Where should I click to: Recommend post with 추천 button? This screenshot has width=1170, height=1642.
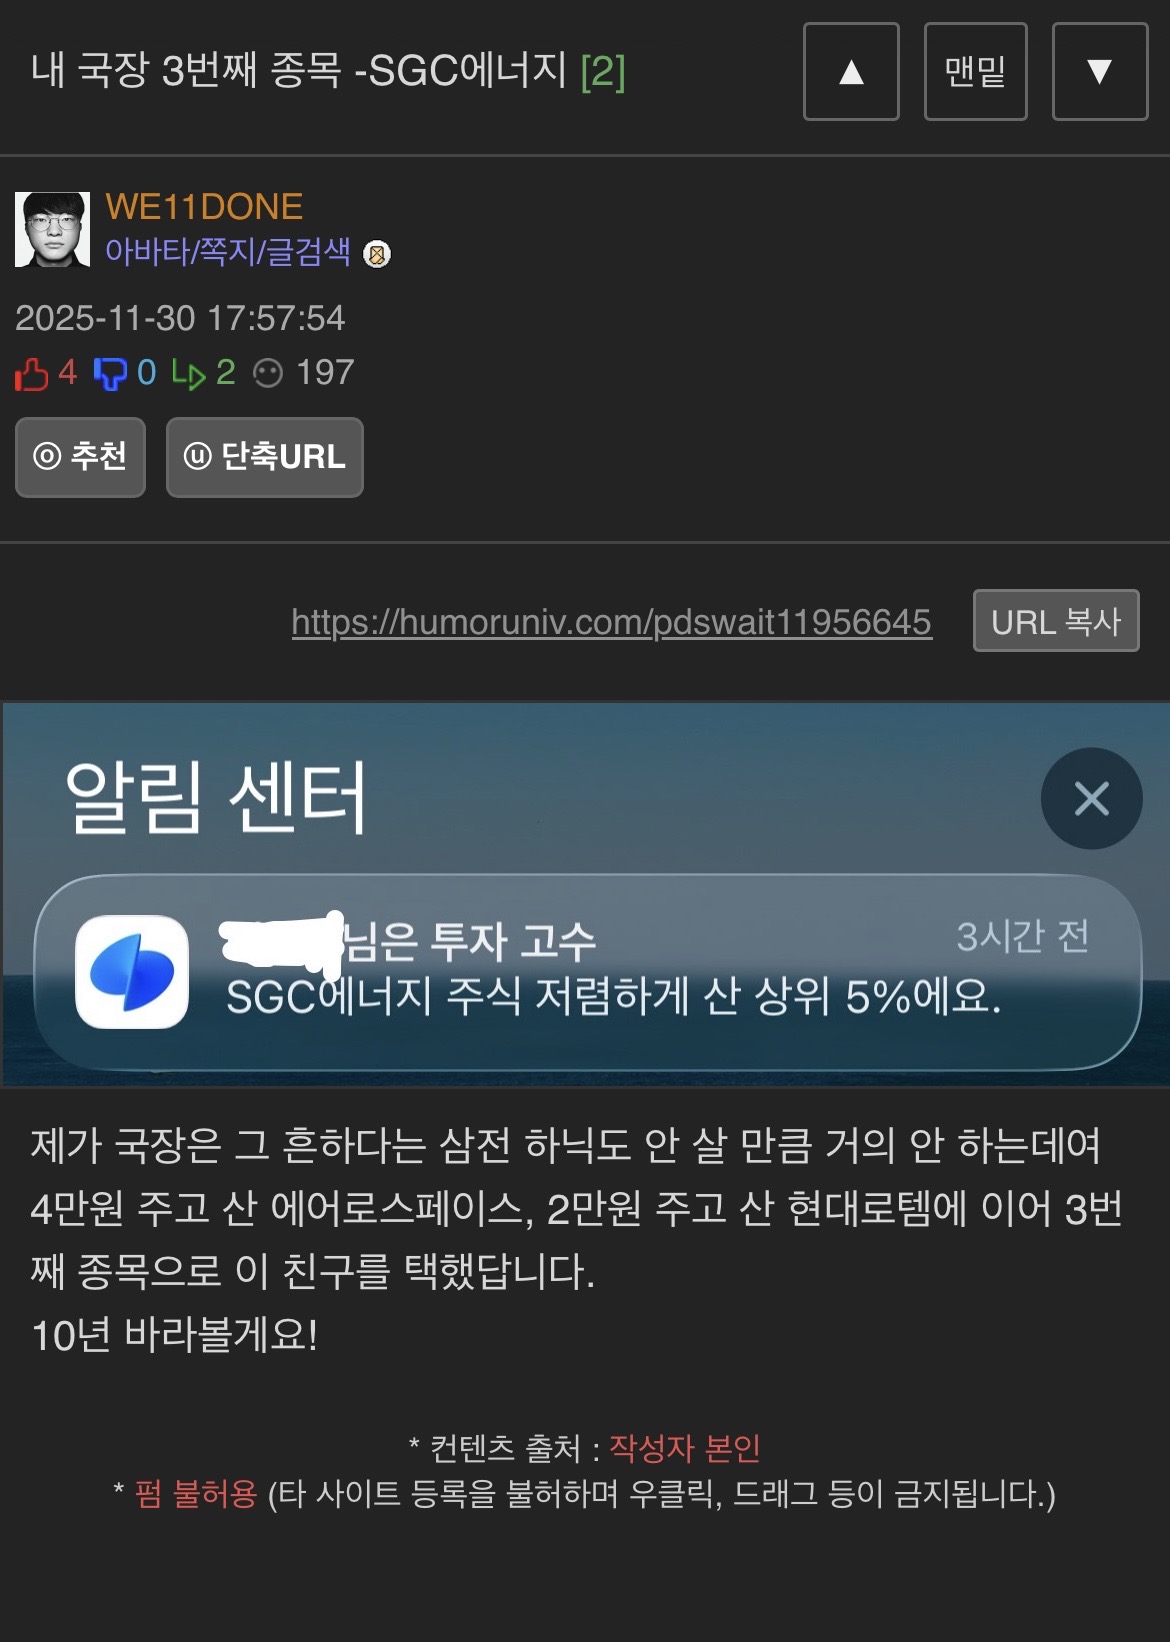[x=81, y=457]
